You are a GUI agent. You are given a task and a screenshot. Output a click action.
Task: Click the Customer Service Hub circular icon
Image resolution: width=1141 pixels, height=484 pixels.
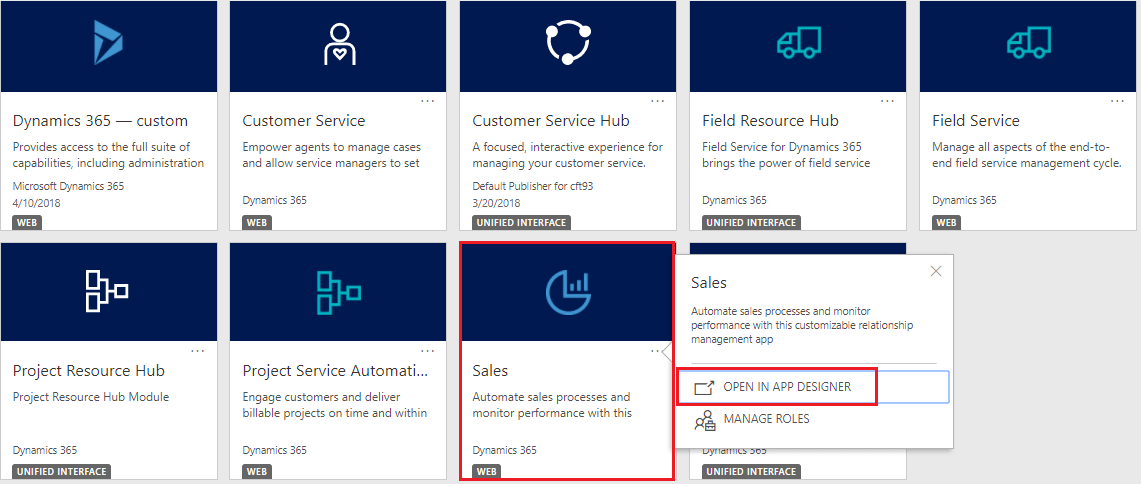[x=568, y=42]
